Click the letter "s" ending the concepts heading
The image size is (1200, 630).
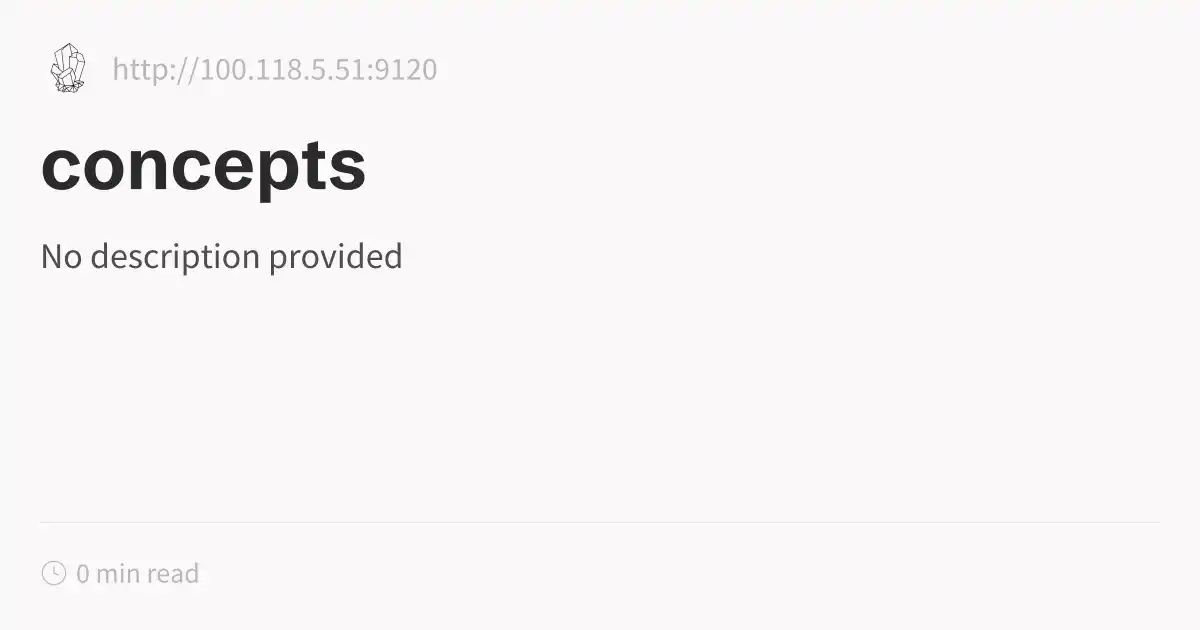tap(348, 167)
